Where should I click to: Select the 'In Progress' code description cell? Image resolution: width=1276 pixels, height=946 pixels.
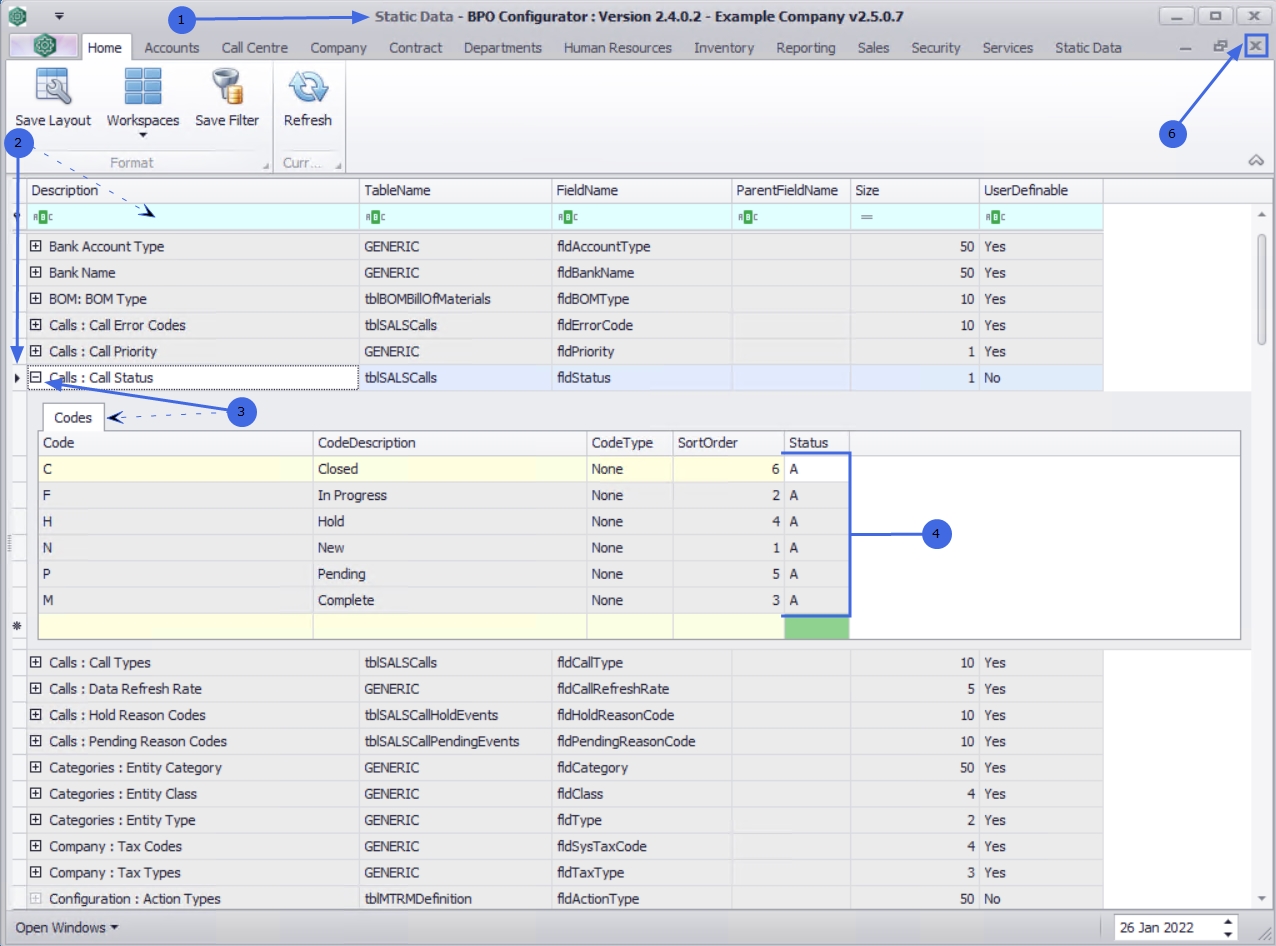450,495
